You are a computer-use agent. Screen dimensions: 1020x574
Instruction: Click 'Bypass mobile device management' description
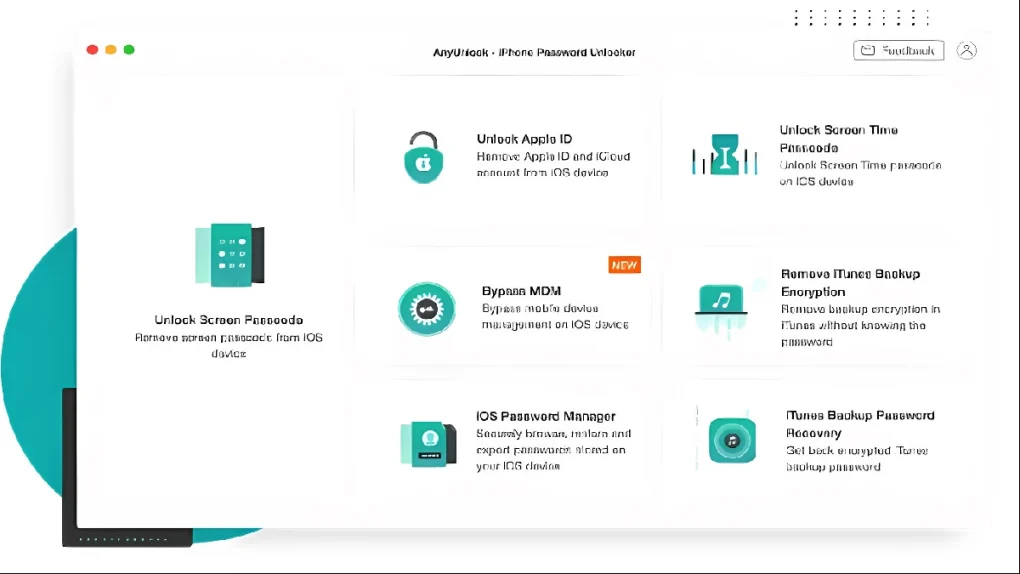point(555,316)
